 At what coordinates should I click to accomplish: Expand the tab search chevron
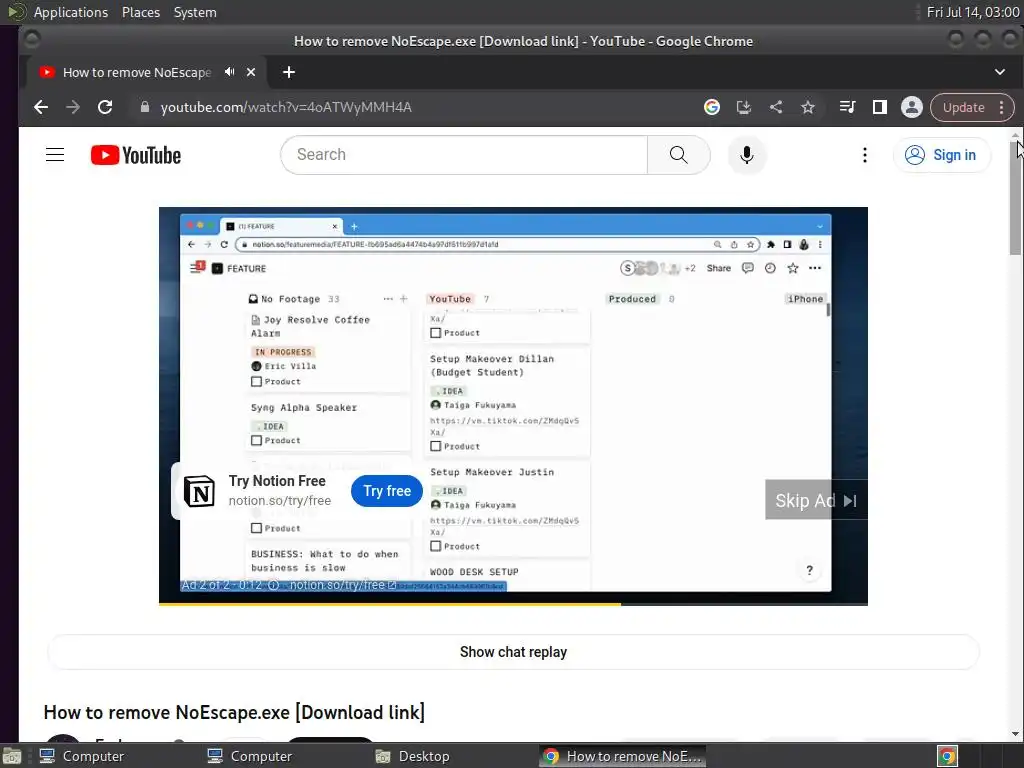1000,72
